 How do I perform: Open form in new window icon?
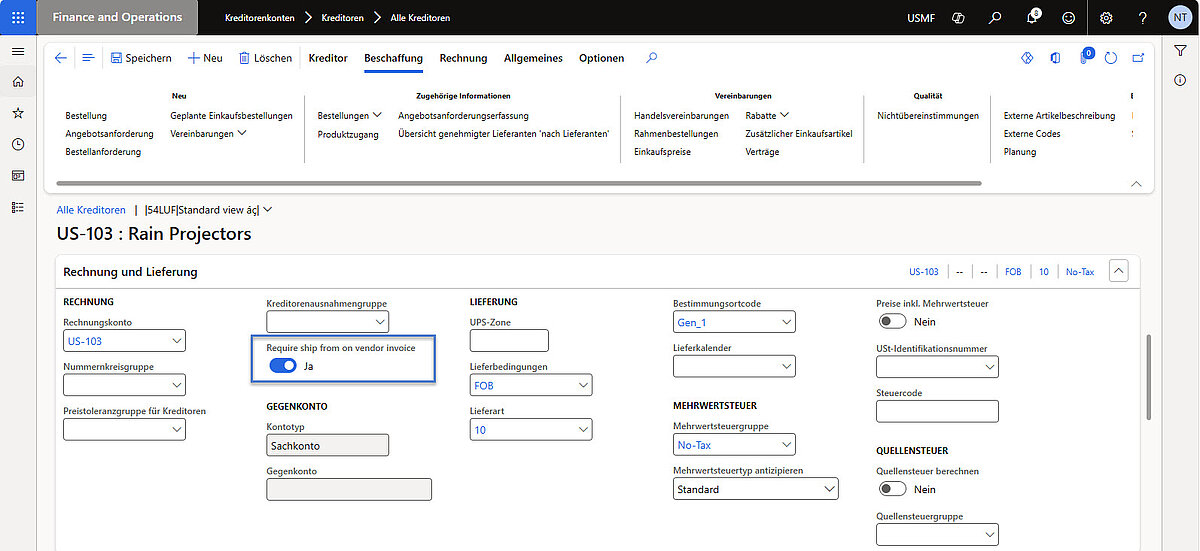(1138, 58)
